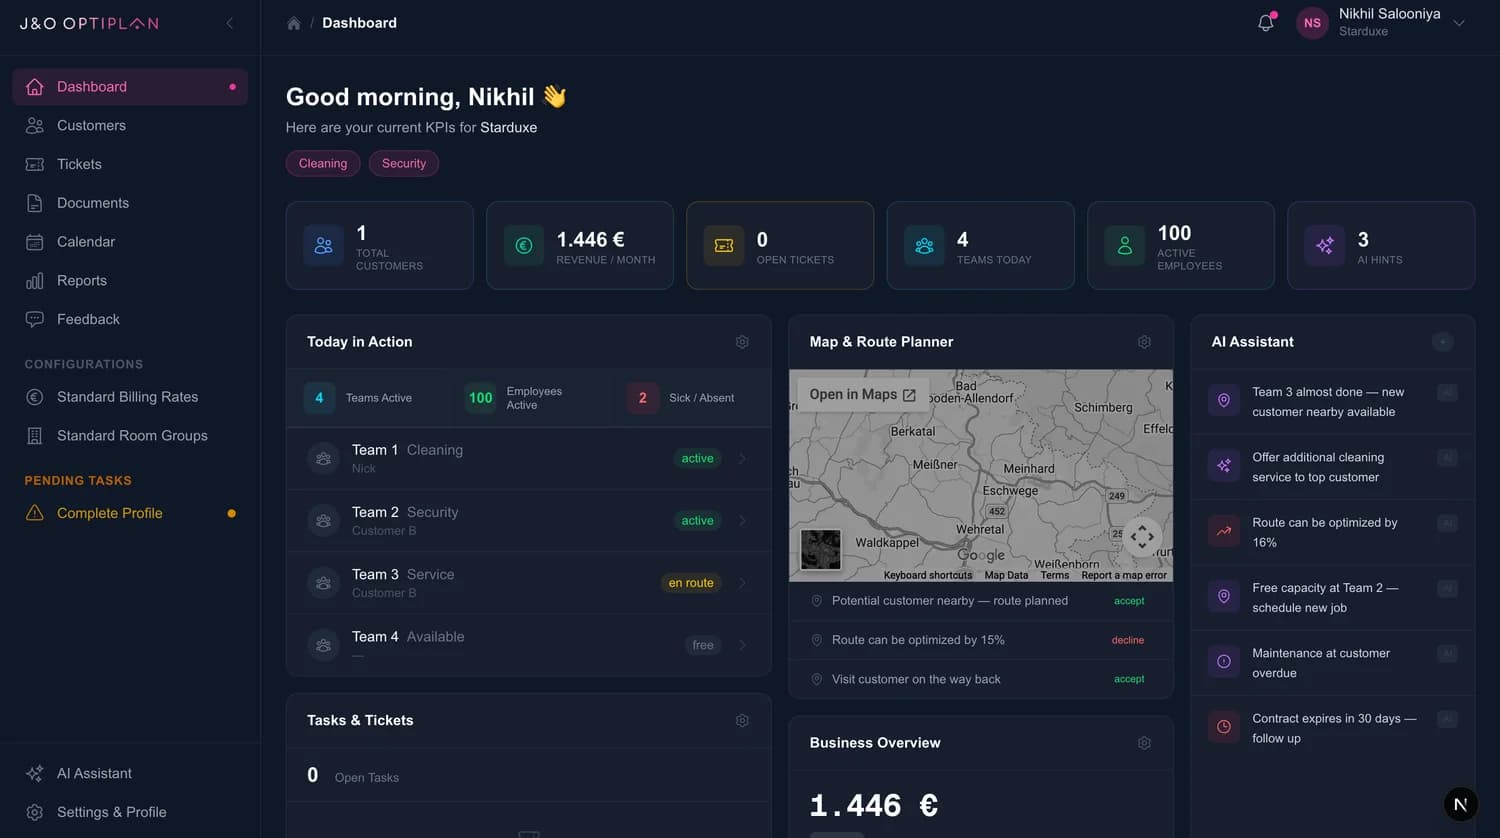Go to Tickets in the sidebar
Screen dimensions: 1500x838
(130, 164)
